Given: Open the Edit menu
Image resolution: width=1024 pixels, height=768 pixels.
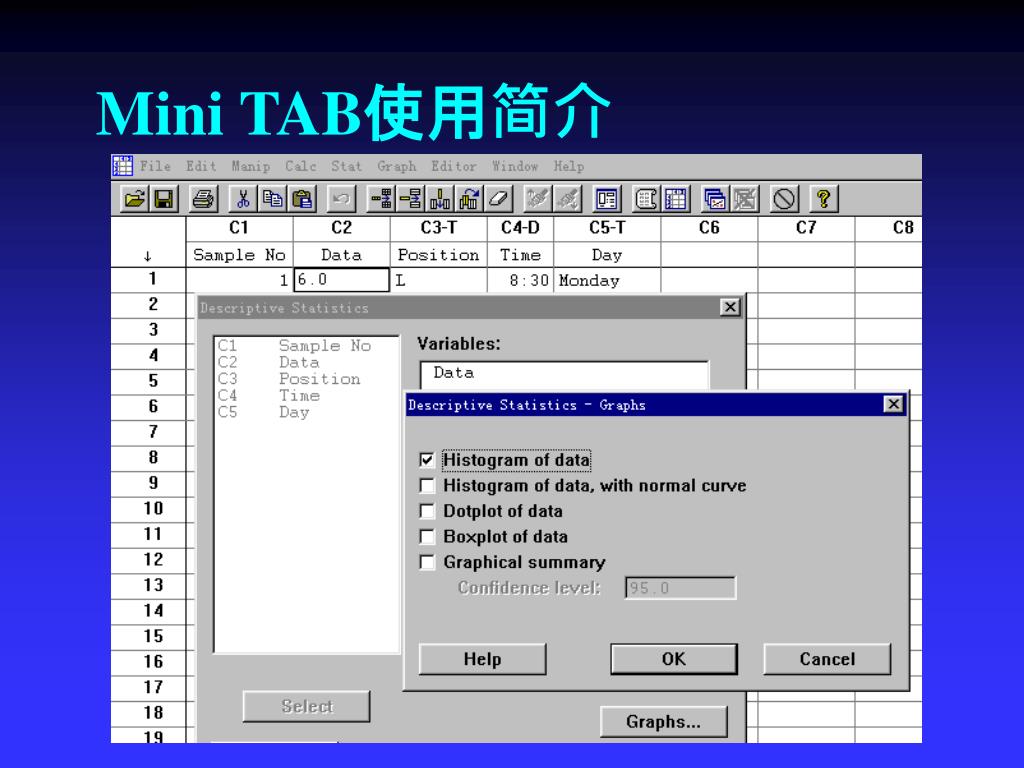Looking at the screenshot, I should [201, 166].
